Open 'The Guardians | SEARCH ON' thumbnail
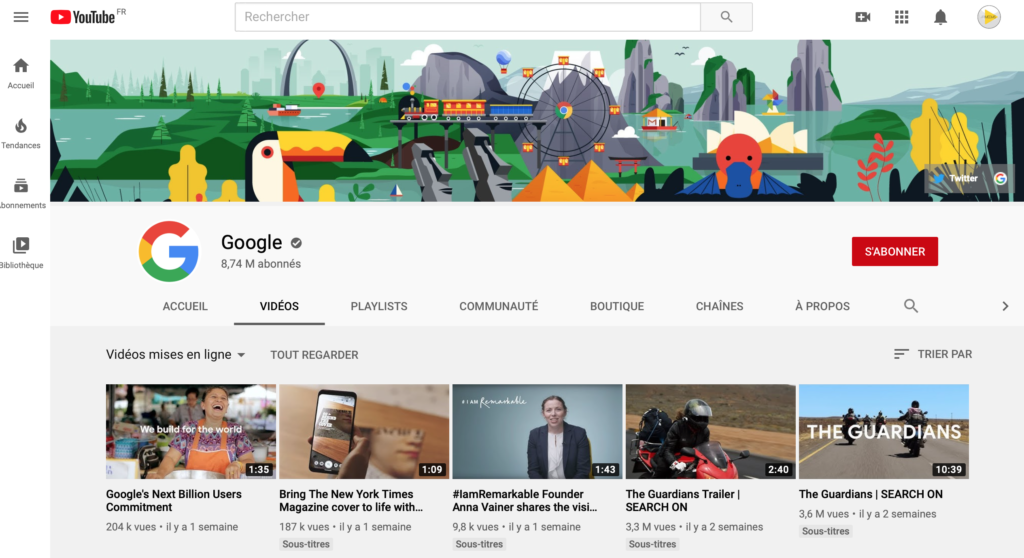Screen dimensions: 1024x558 click(x=883, y=431)
